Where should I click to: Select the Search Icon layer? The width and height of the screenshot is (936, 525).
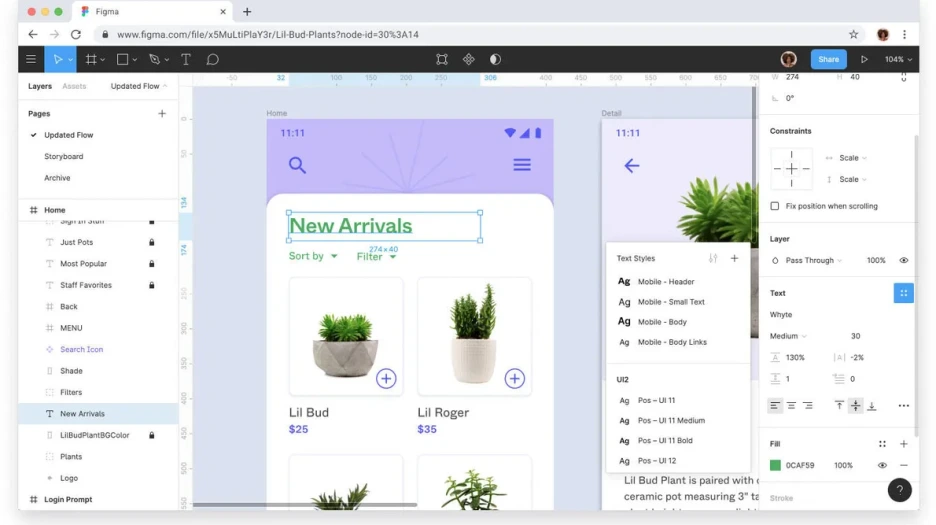(81, 349)
